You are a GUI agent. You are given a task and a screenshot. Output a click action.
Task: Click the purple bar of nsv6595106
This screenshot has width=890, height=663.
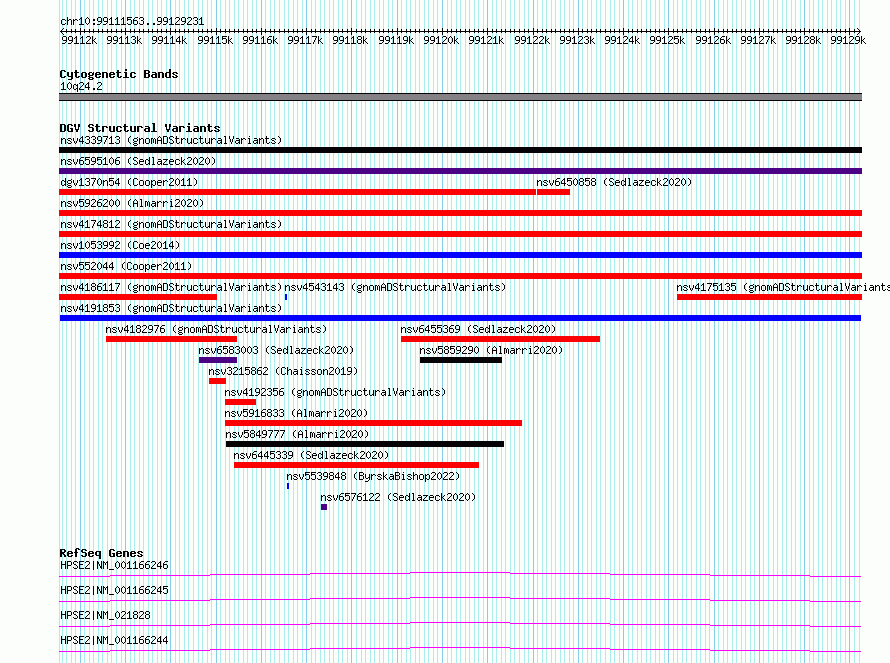pyautogui.click(x=460, y=171)
